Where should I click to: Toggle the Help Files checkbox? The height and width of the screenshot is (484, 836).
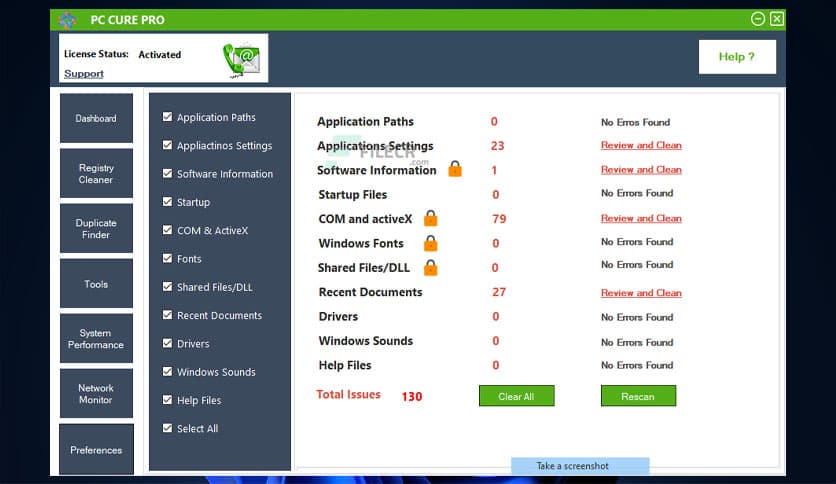click(x=167, y=399)
